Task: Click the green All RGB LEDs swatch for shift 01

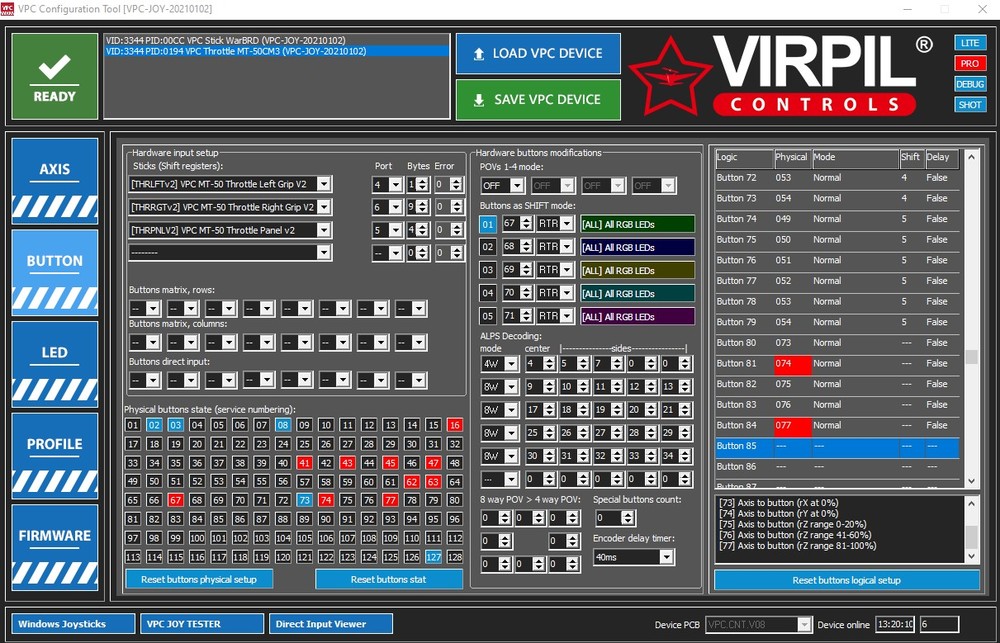Action: [x=637, y=225]
